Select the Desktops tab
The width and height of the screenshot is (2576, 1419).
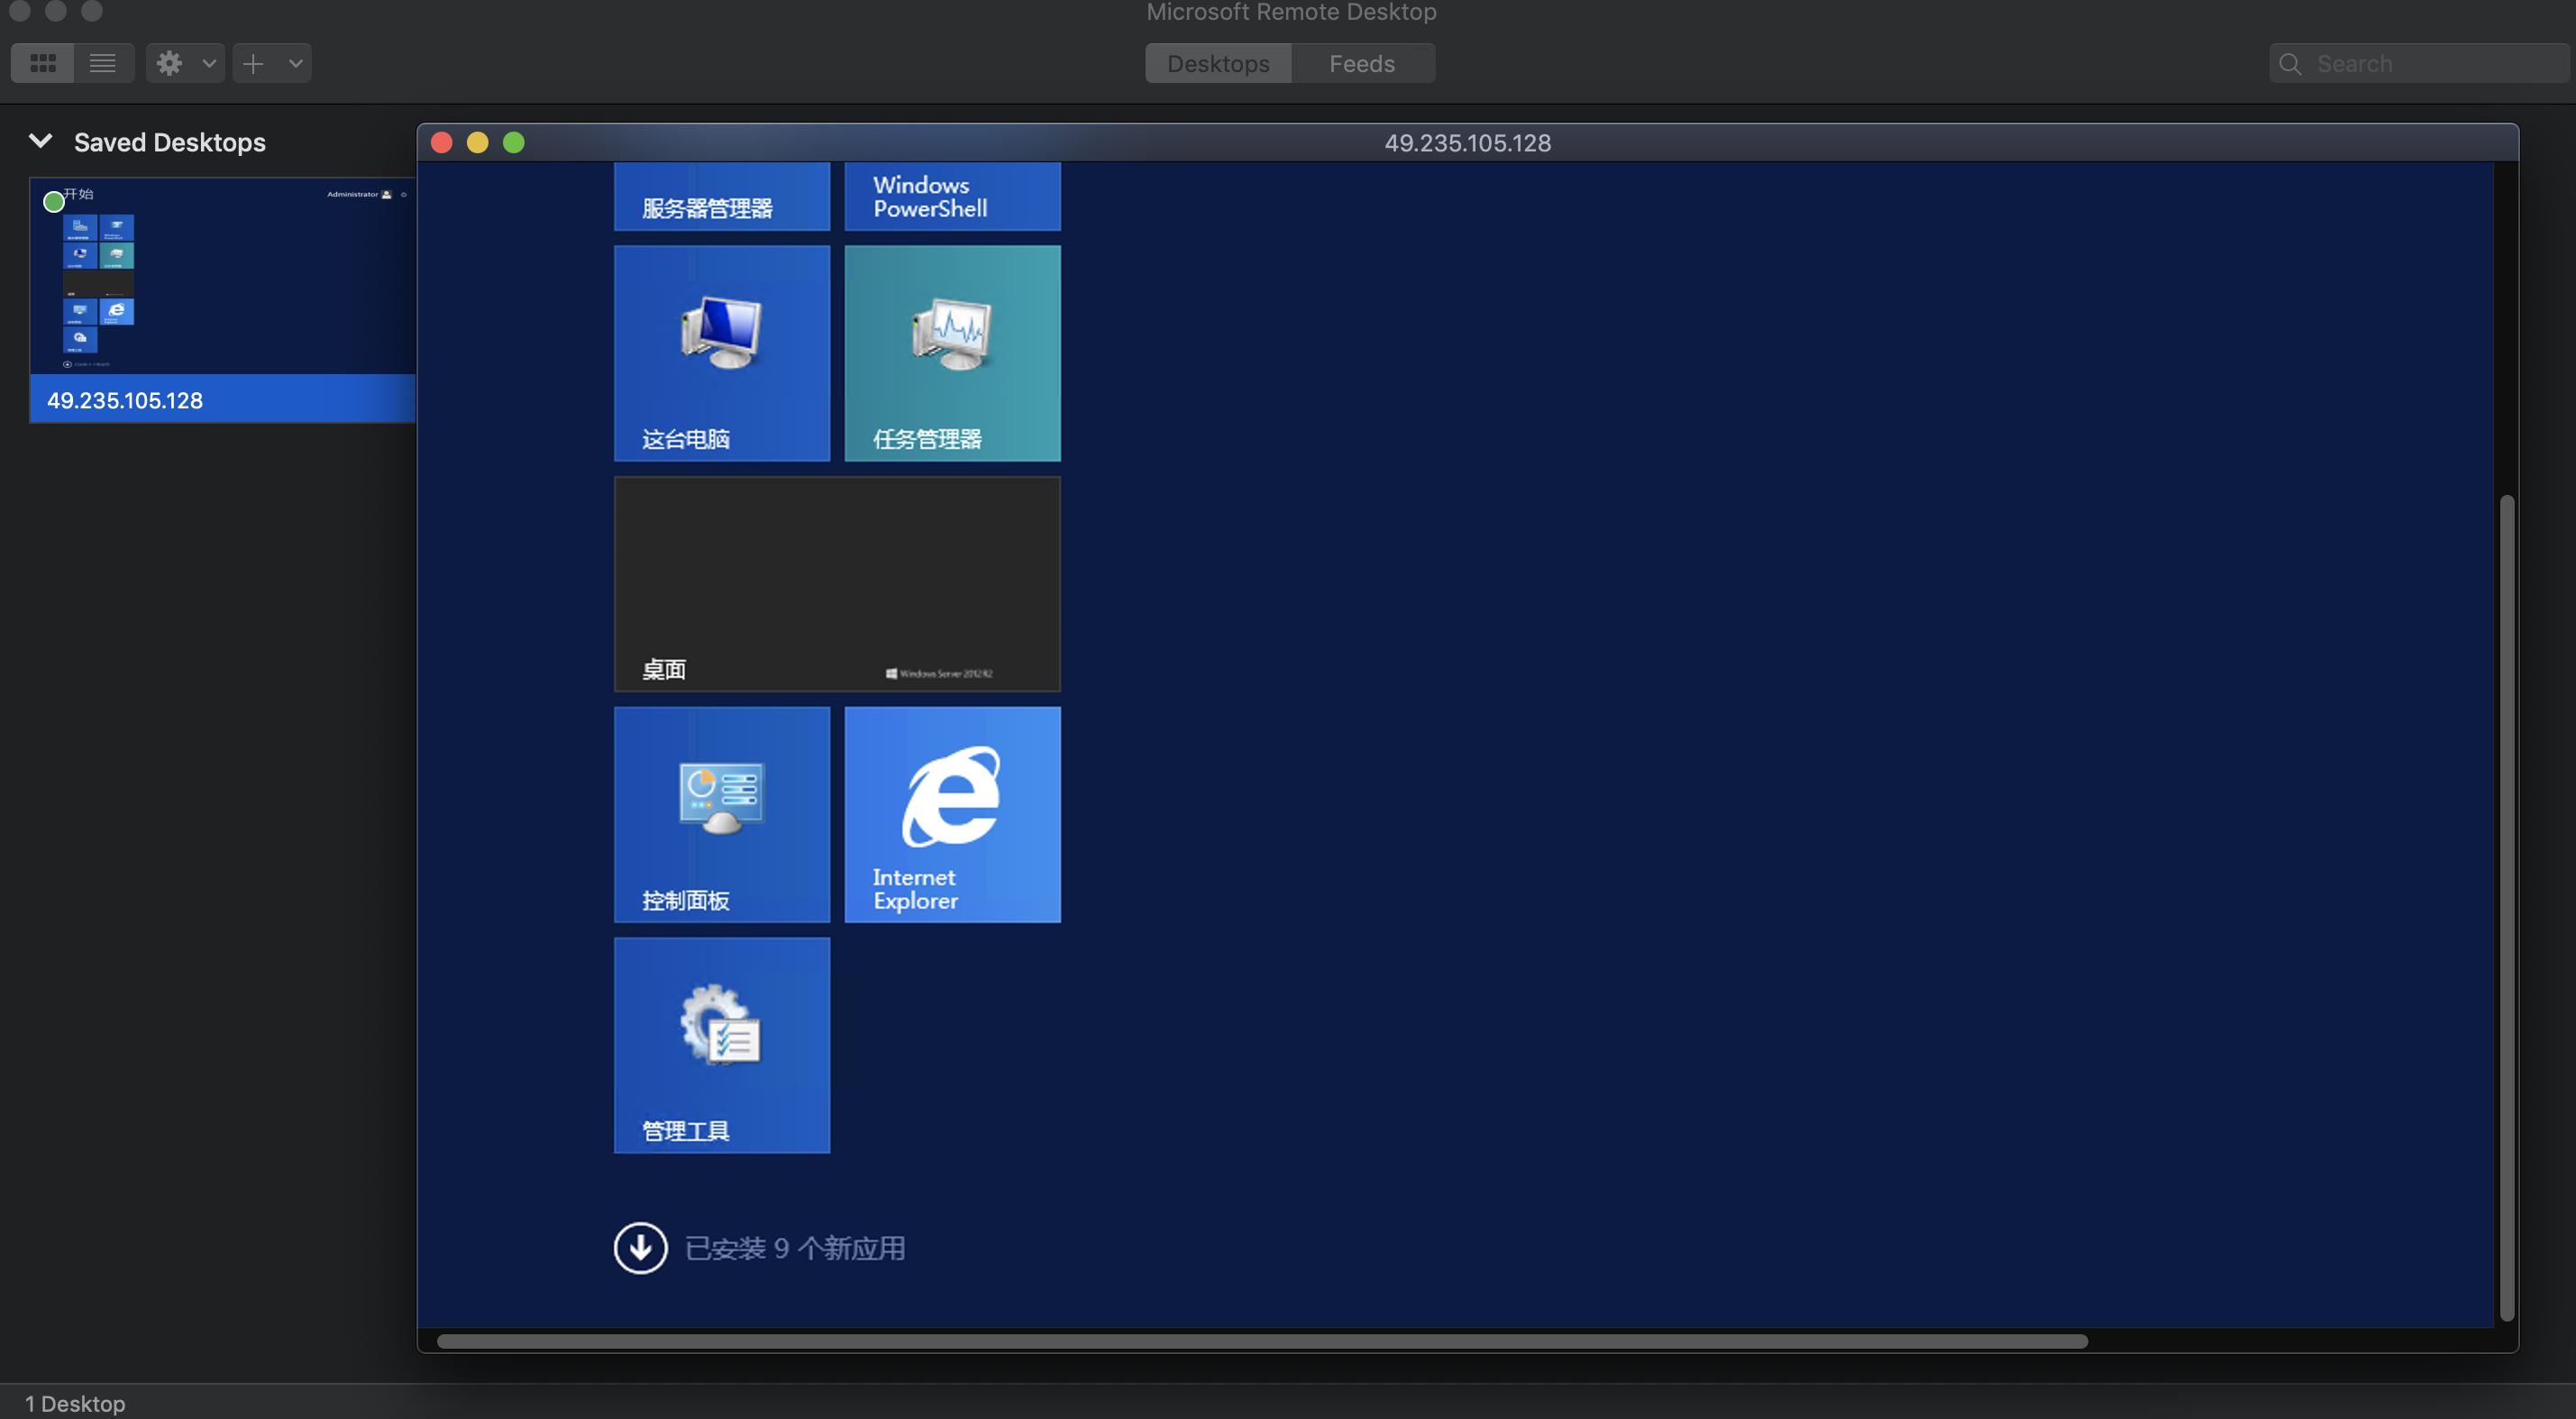[1217, 62]
